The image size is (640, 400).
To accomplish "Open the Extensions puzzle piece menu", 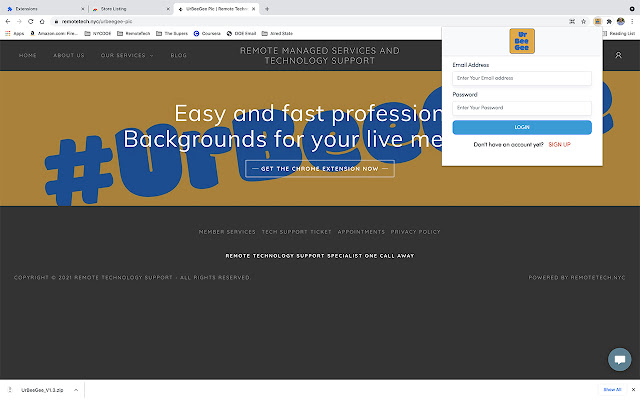I will pyautogui.click(x=609, y=21).
